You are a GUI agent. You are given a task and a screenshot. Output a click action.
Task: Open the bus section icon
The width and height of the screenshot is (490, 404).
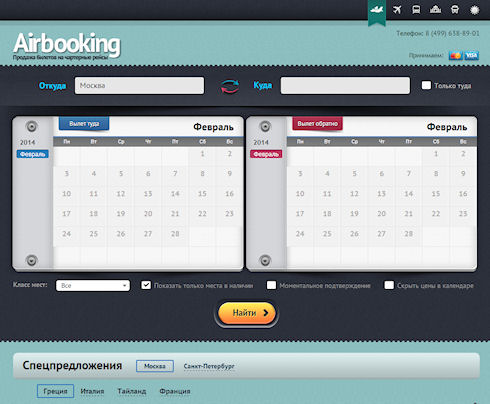[416, 10]
